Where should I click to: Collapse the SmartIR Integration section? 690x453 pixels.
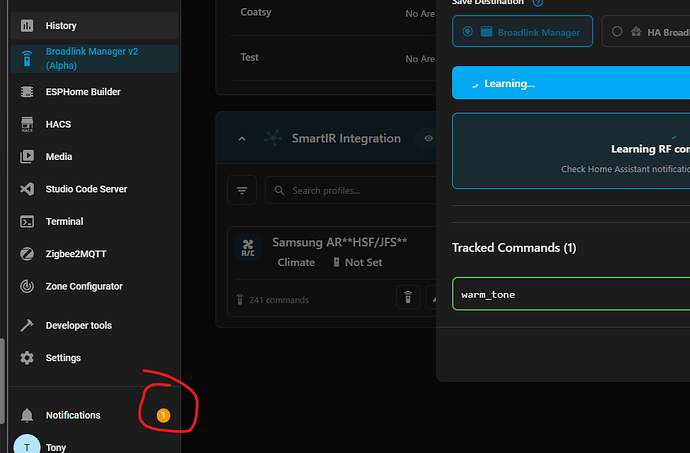[242, 139]
